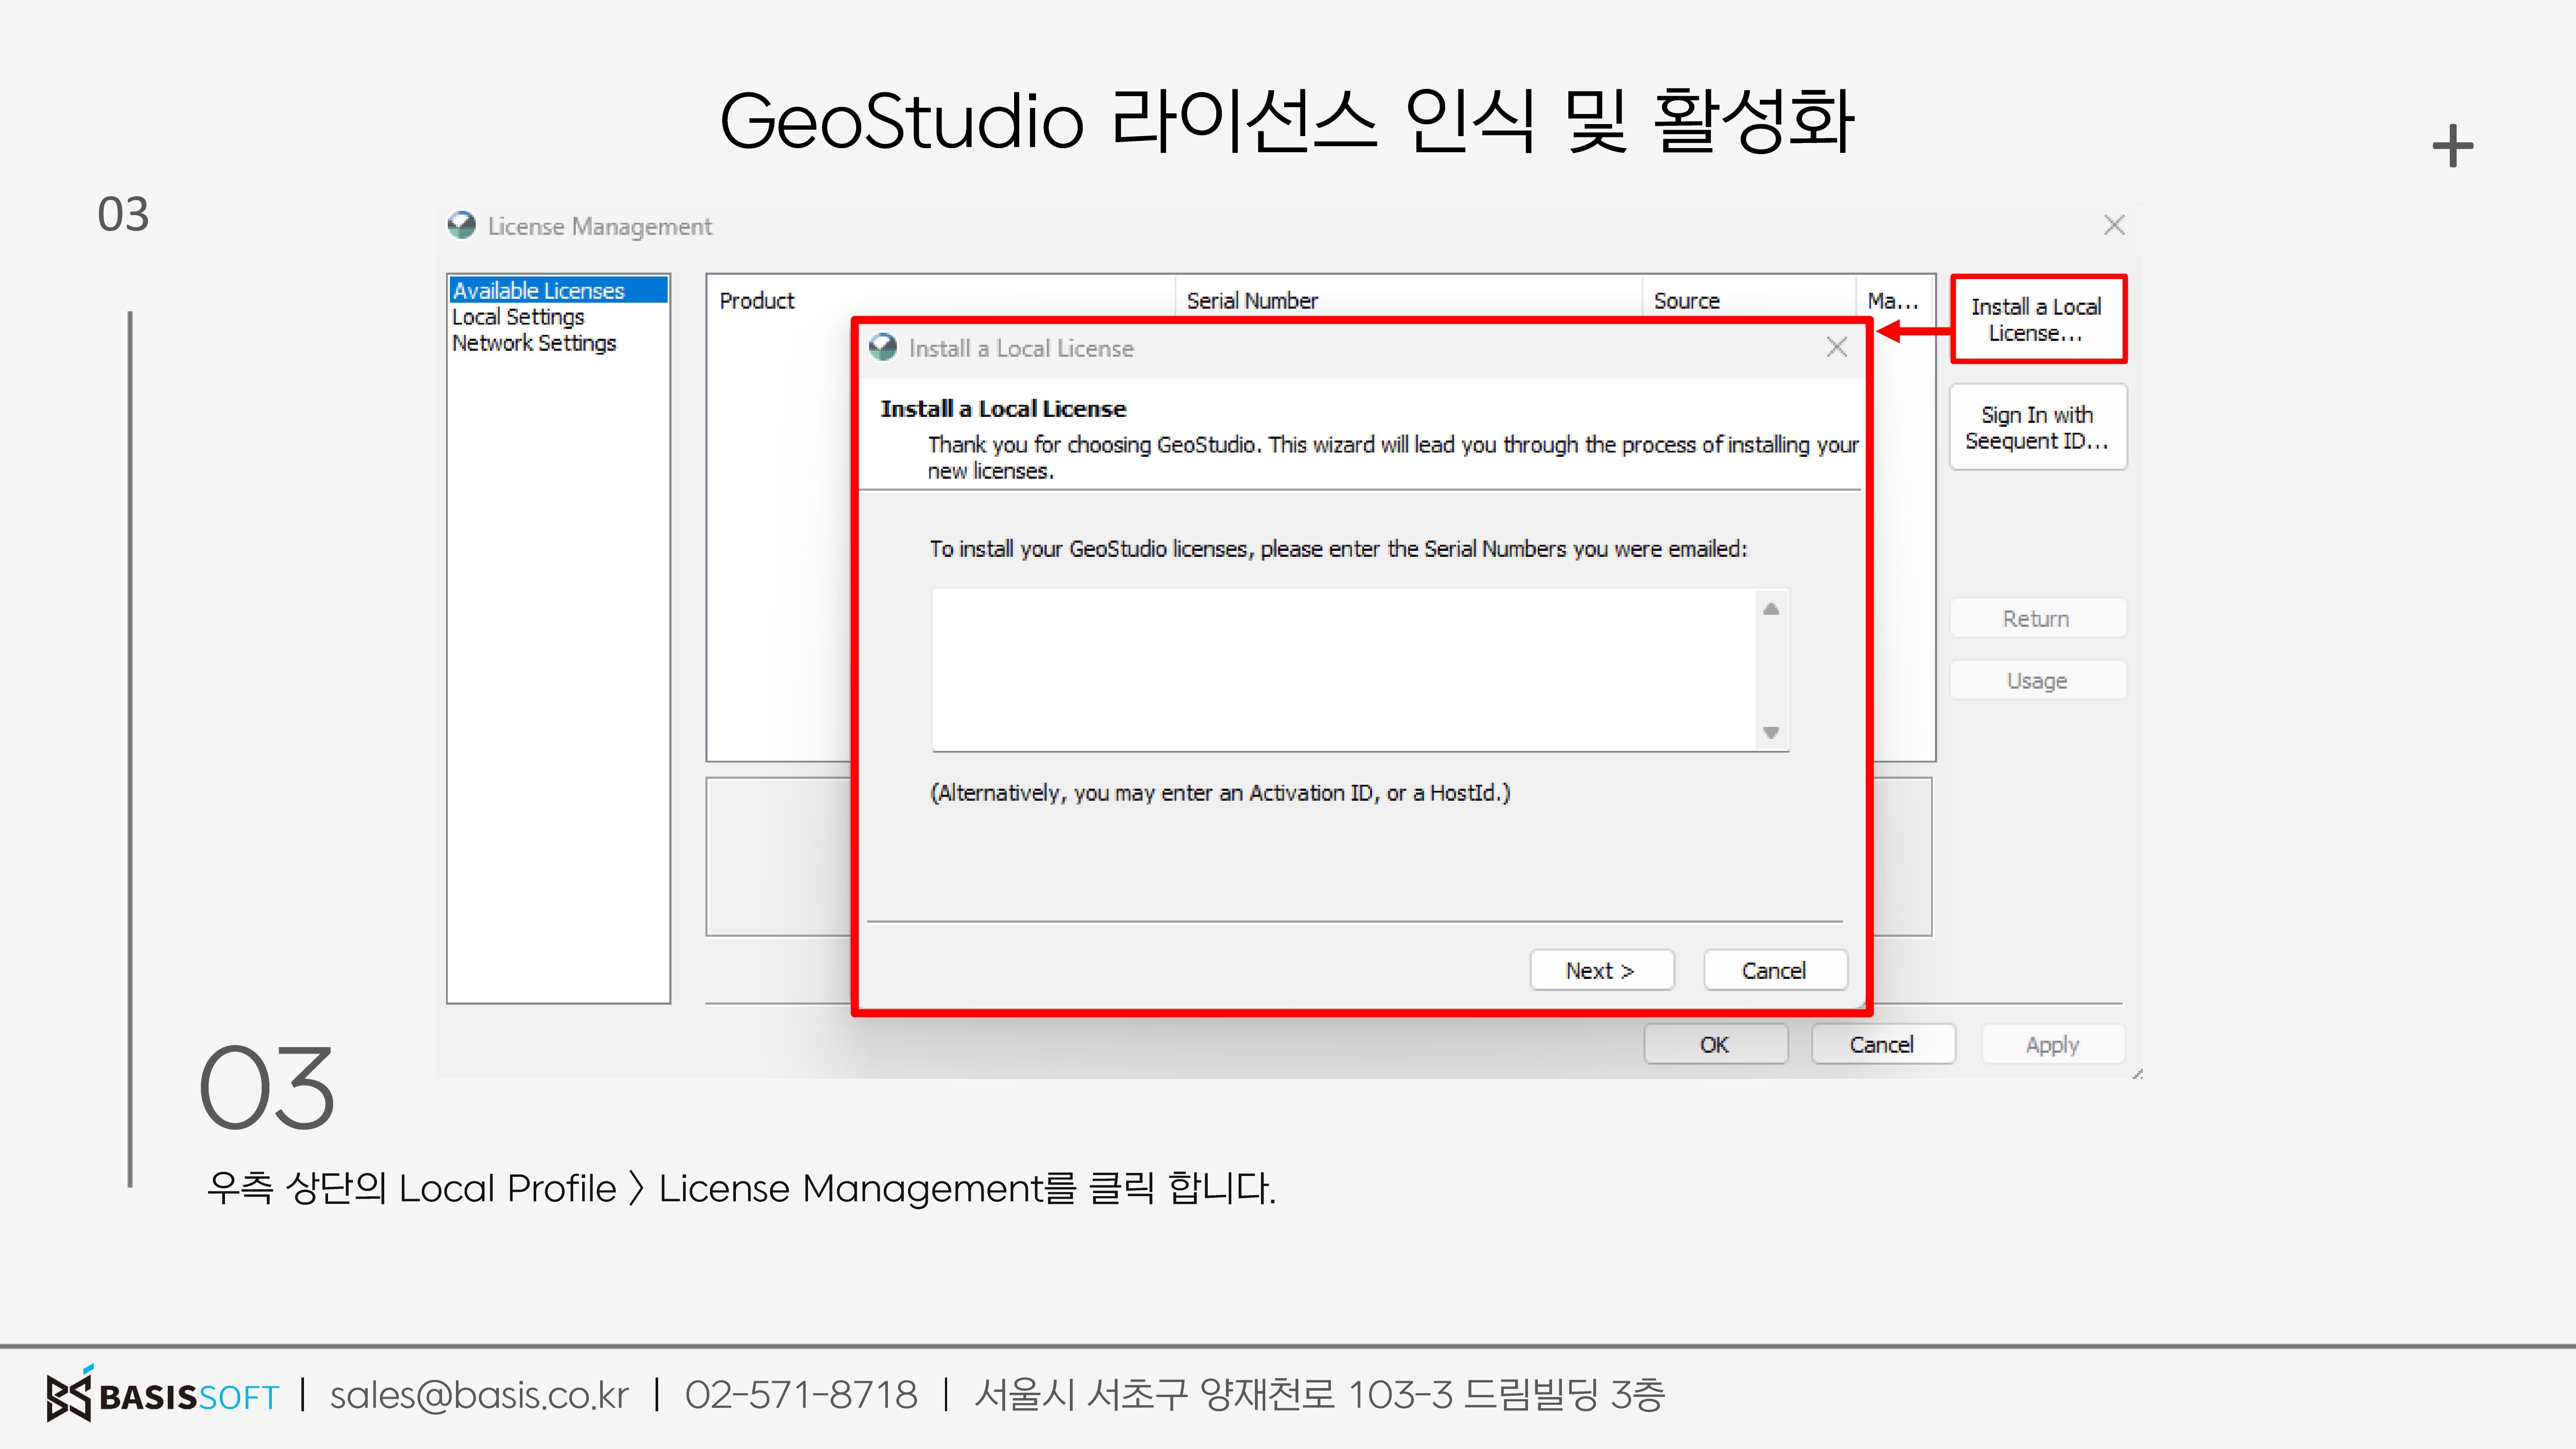Select Available Licenses in the list
Screen dimensions: 2576x1449
pyautogui.click(x=558, y=290)
